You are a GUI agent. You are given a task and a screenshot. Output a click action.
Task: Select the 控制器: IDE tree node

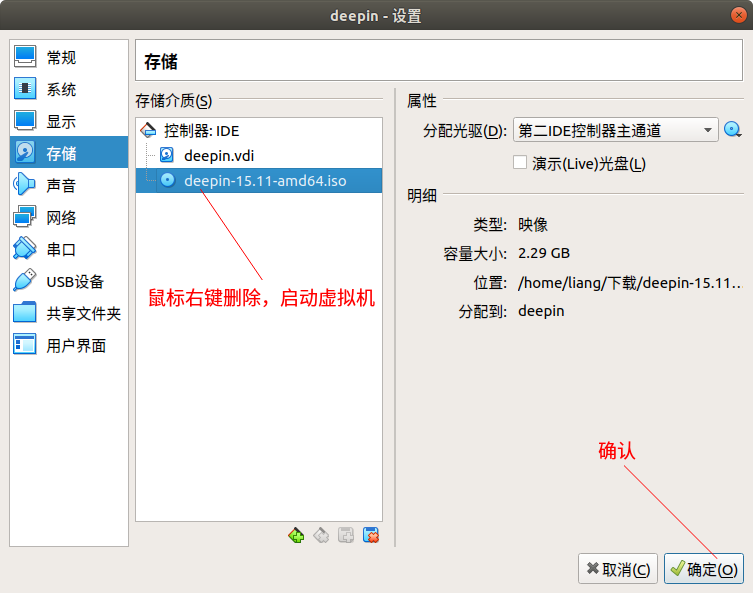coord(259,131)
